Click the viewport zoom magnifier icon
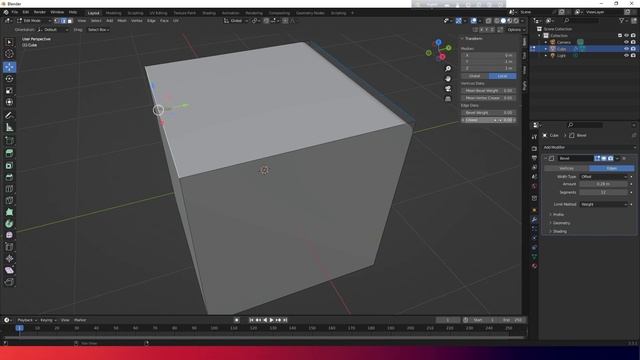 point(448,69)
